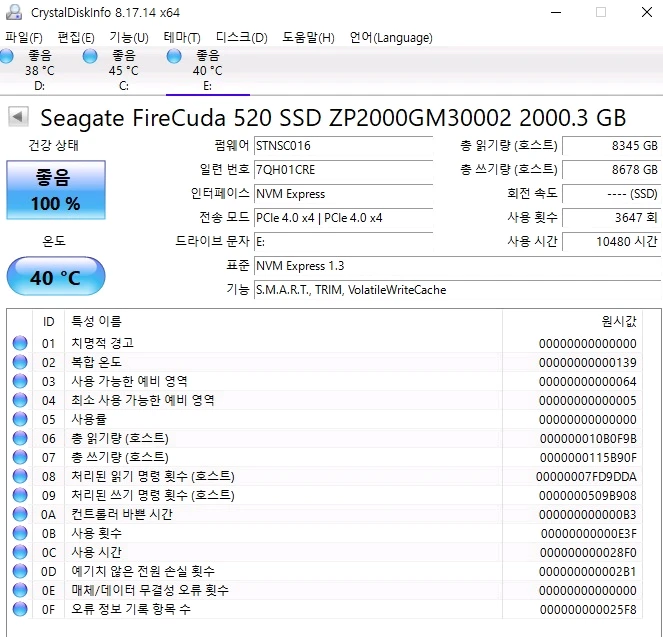Click status circle for attribute 01 치명적 경고
This screenshot has height=637, width=663.
[x=20, y=343]
